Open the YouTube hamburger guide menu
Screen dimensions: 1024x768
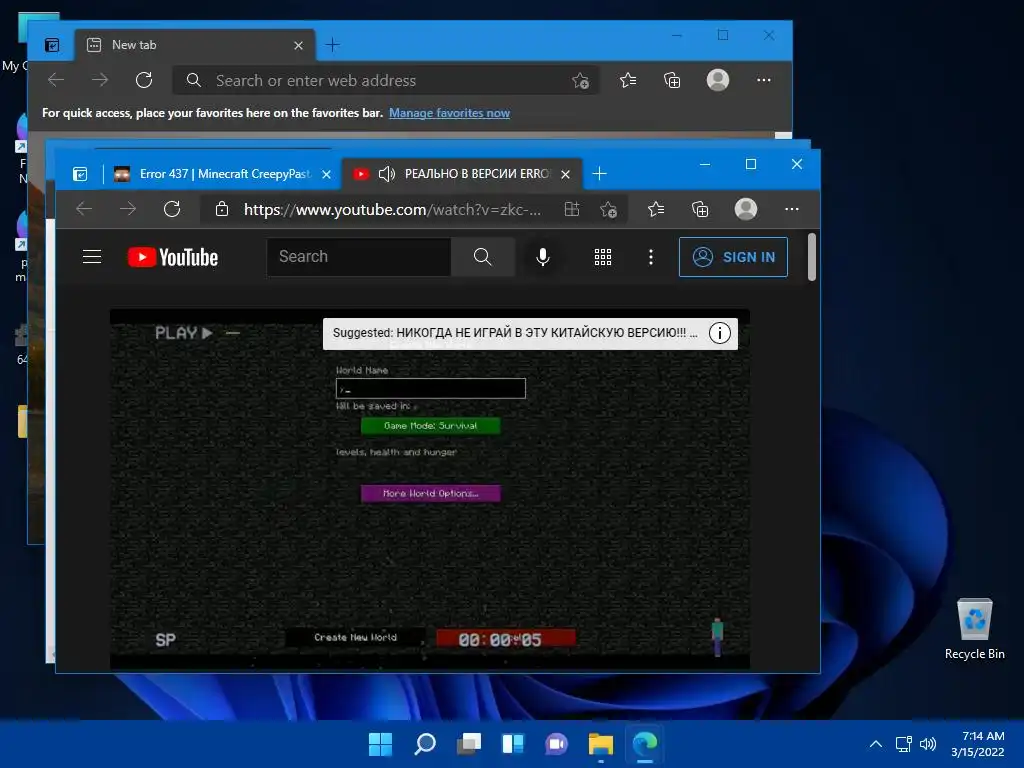coord(92,257)
